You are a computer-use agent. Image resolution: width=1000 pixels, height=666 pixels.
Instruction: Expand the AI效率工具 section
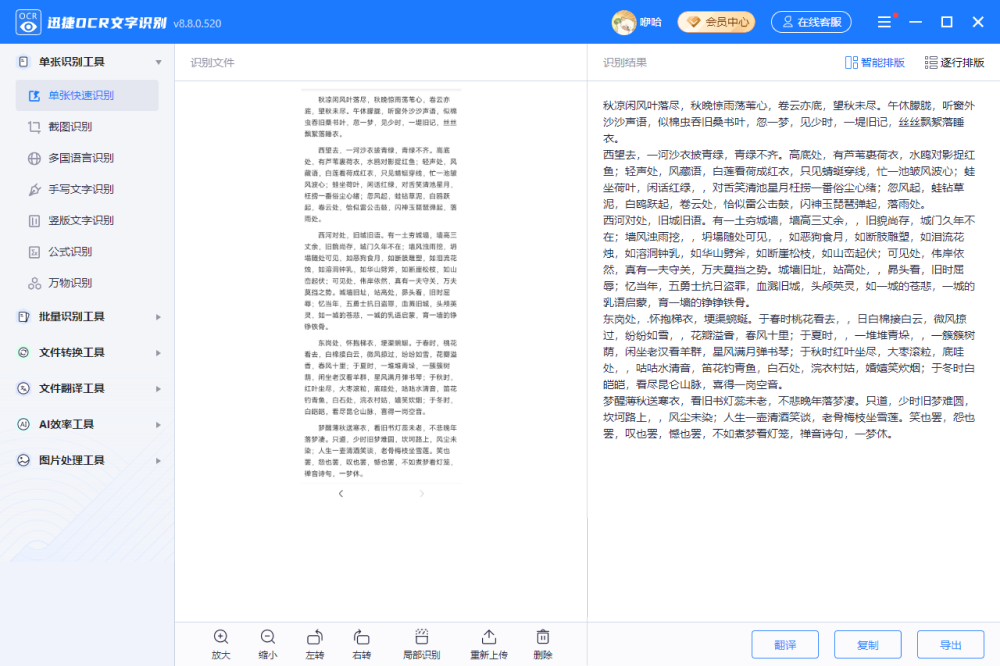[158, 425]
